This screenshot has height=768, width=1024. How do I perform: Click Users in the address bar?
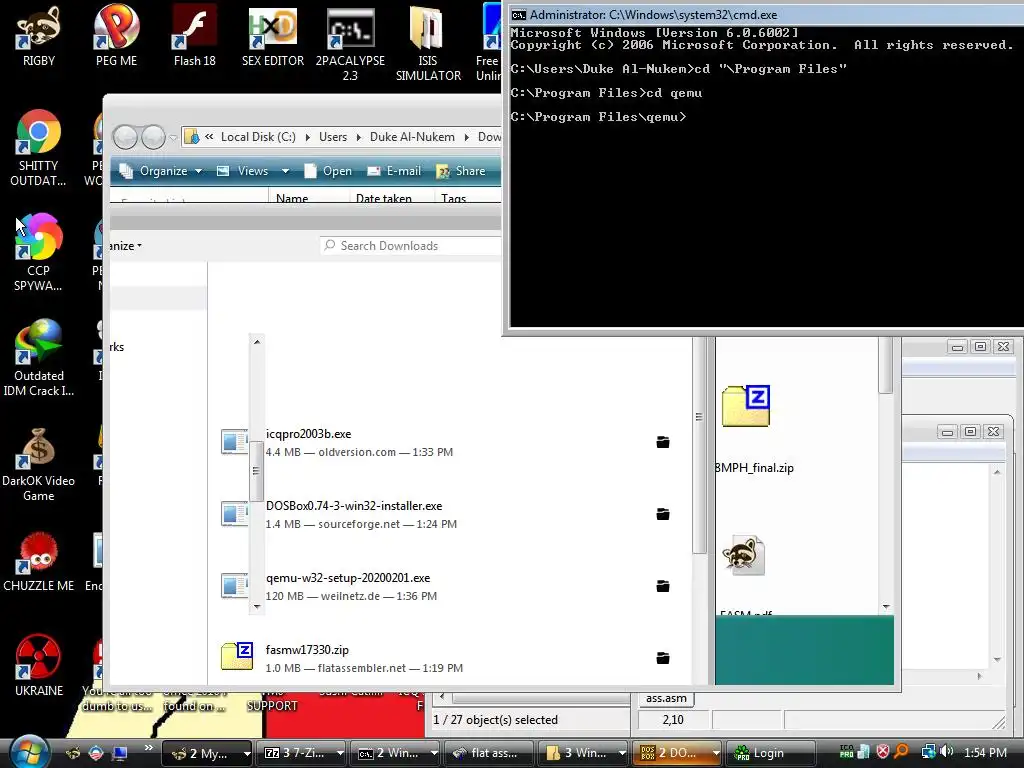pos(333,137)
